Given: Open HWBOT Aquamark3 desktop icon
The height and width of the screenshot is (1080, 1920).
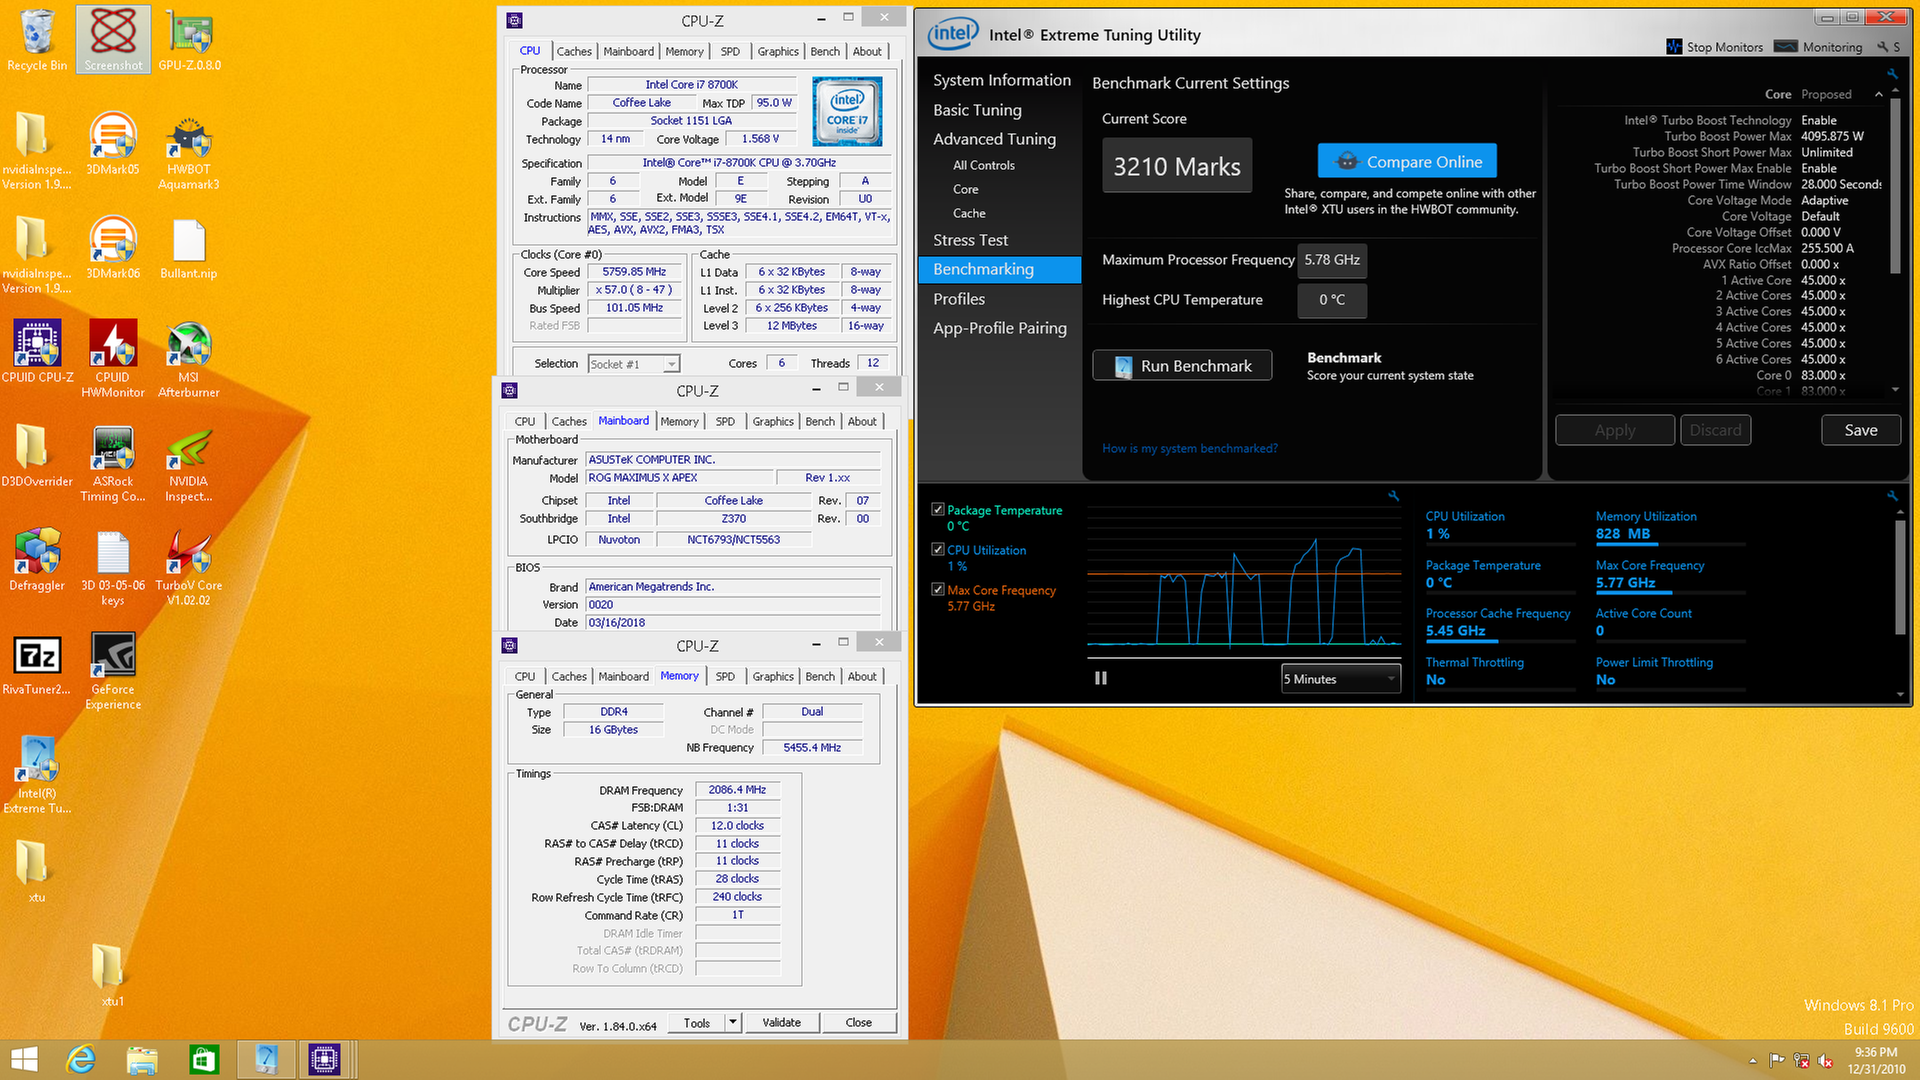Looking at the screenshot, I should pos(189,152).
